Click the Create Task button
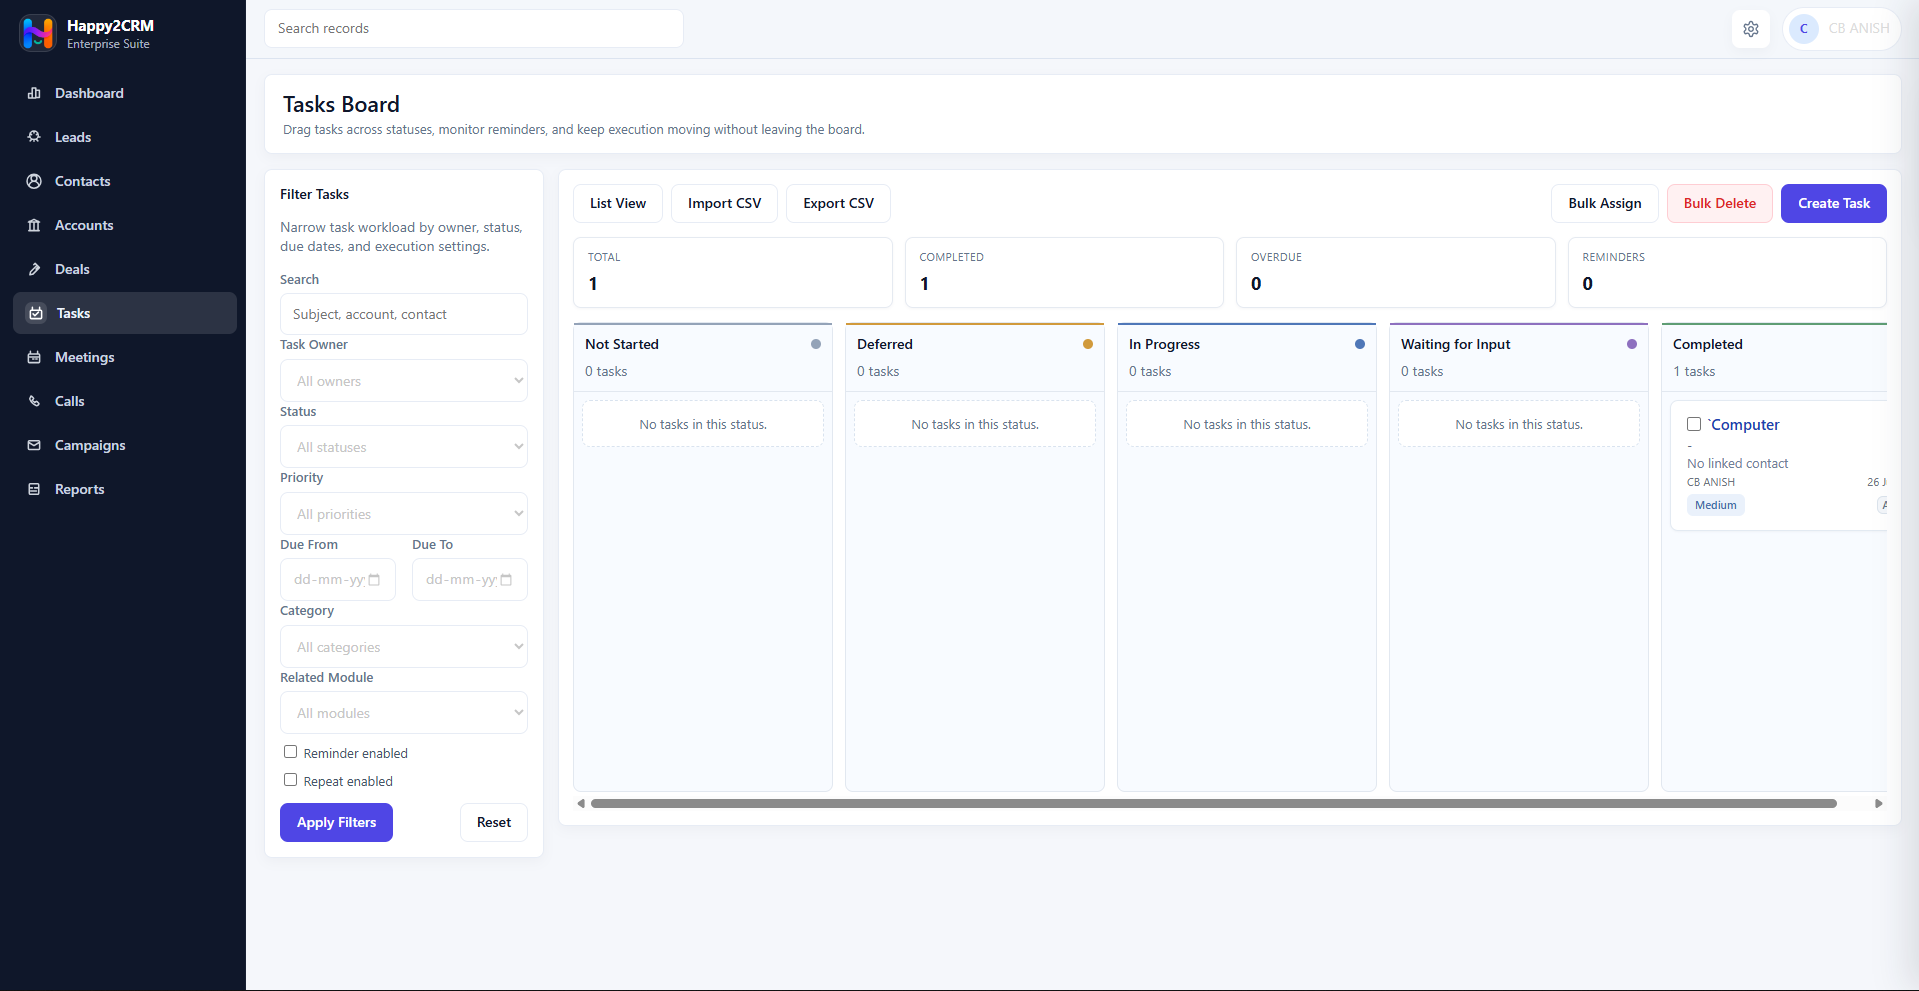Screen dimensions: 1919x991 pos(1834,203)
